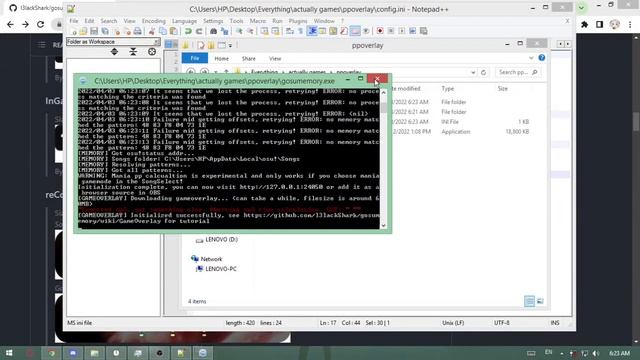Click the Save All icon in Notepad++
The width and height of the screenshot is (640, 360).
(105, 31)
